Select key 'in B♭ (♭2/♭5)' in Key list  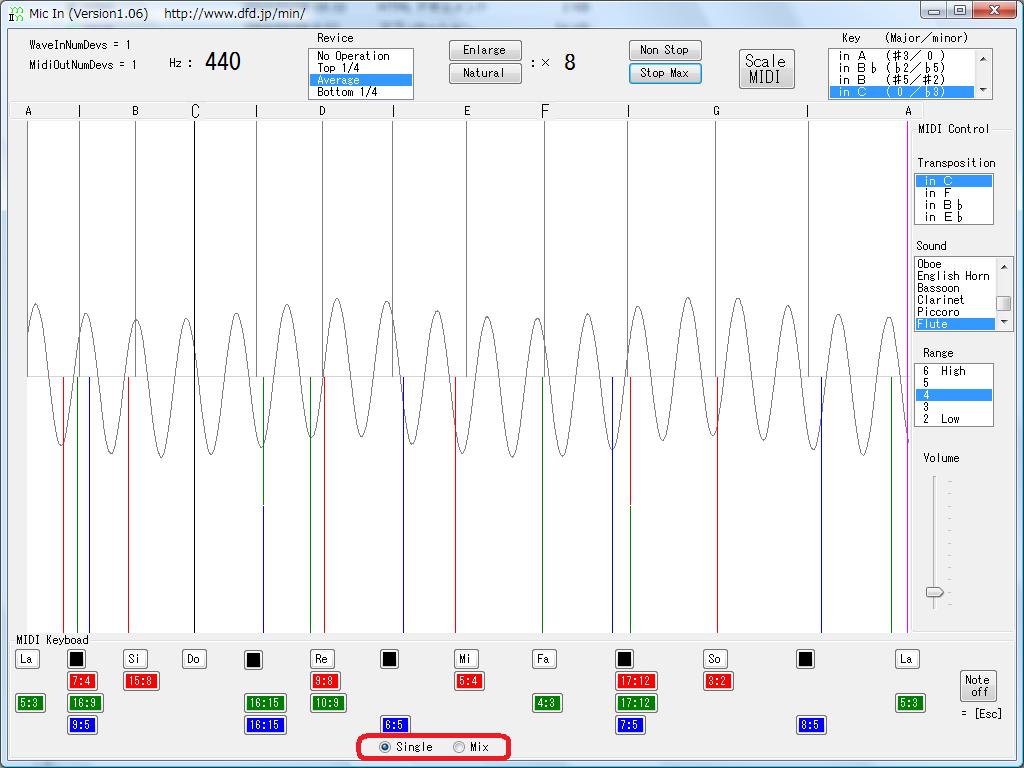click(x=902, y=68)
